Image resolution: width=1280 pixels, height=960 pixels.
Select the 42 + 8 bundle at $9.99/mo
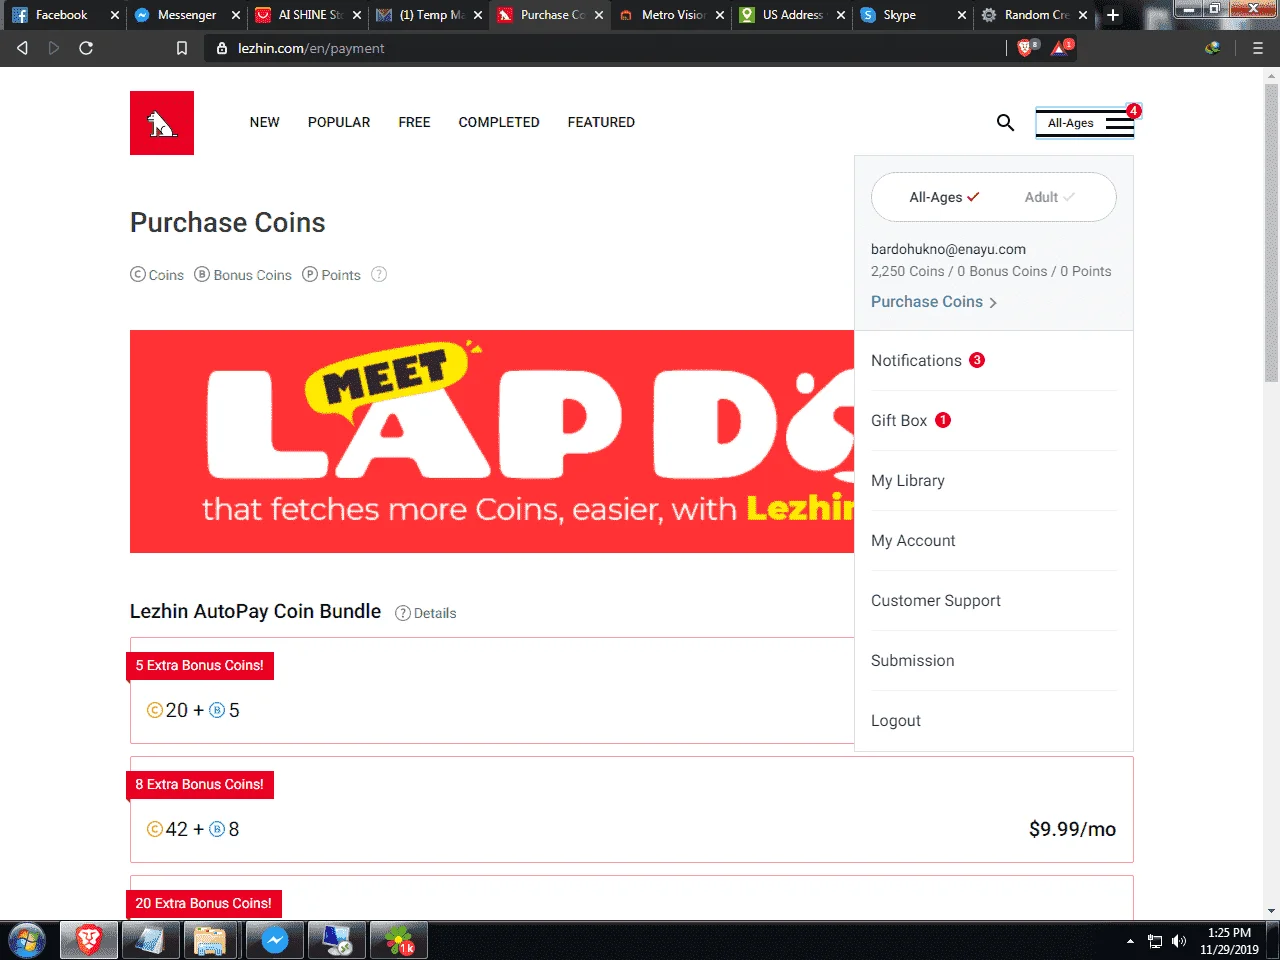(x=632, y=809)
